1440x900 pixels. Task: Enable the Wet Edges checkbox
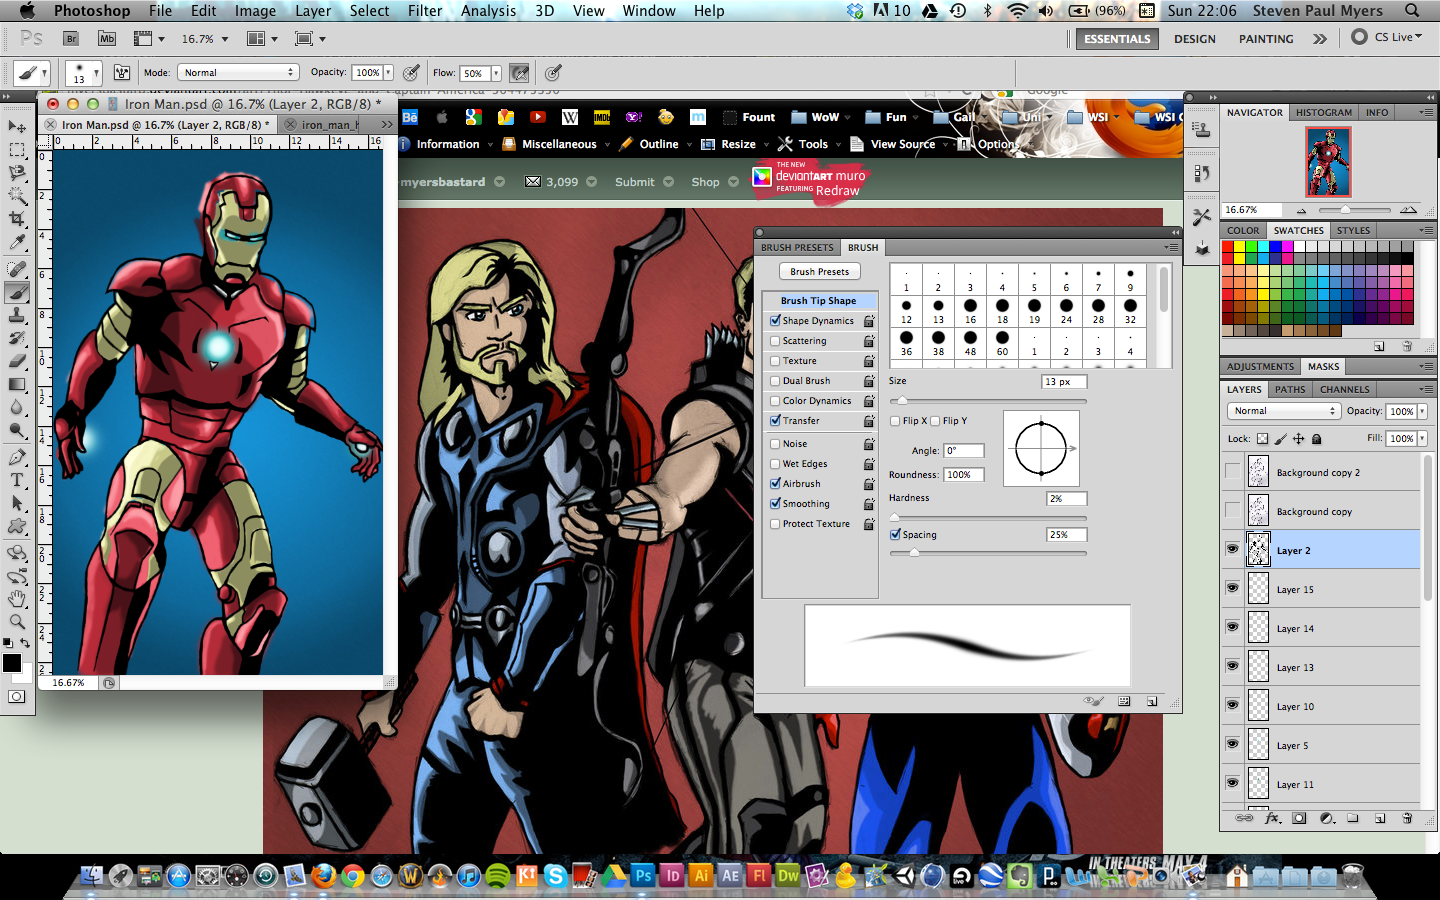775,463
